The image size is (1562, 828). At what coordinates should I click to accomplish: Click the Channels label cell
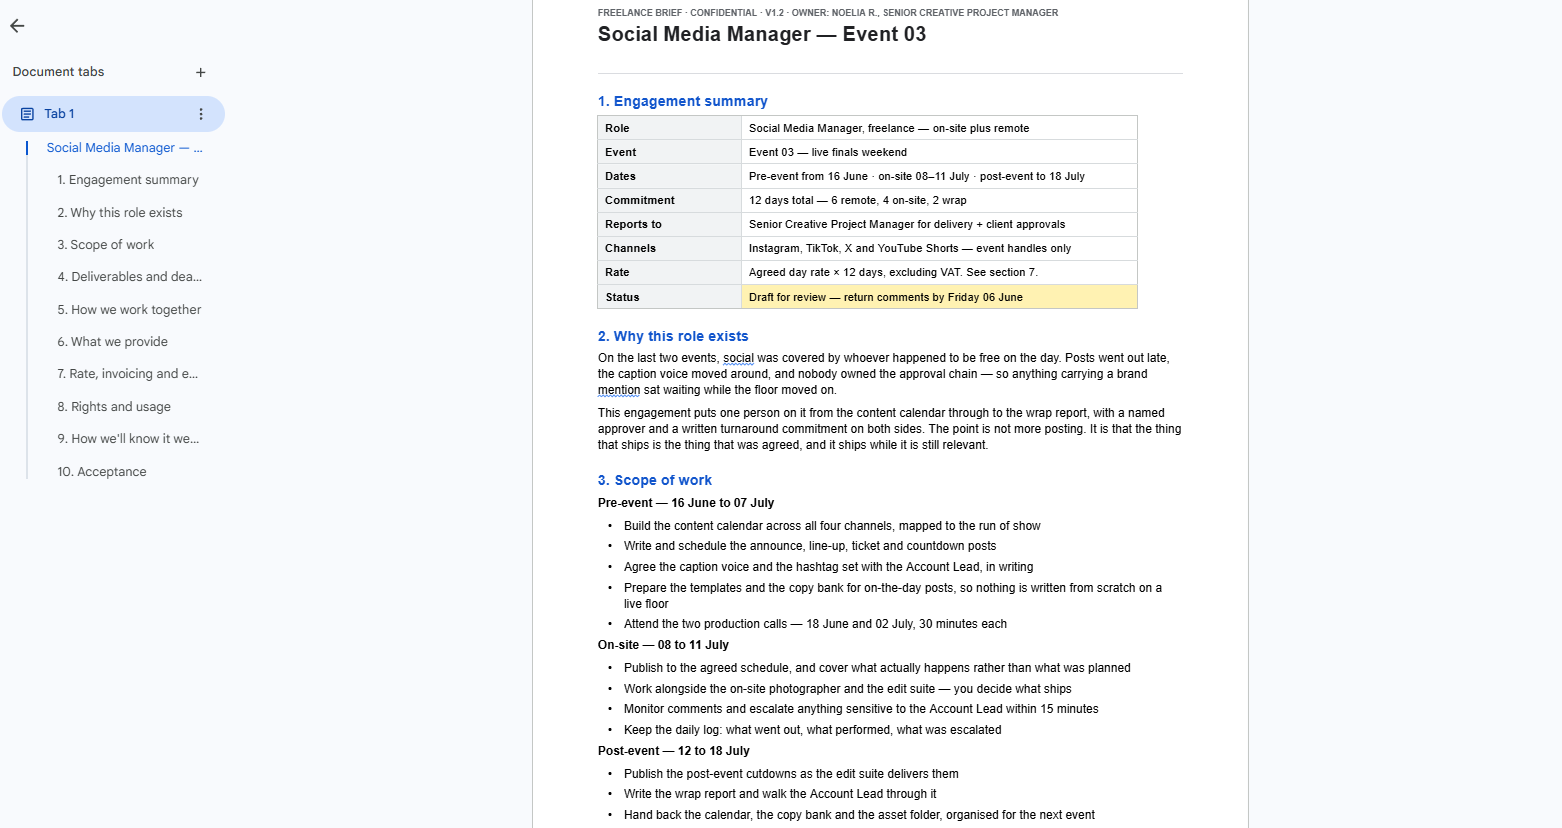coord(669,248)
